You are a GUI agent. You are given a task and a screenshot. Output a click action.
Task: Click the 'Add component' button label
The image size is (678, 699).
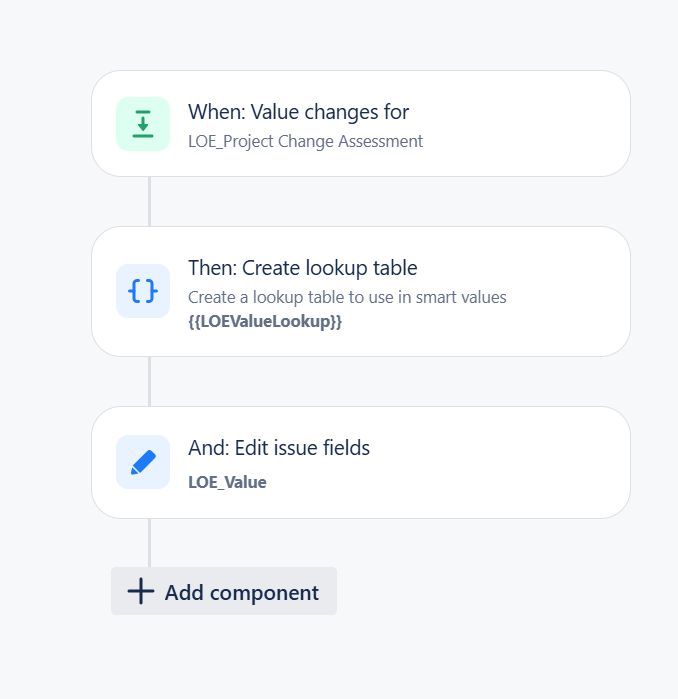[242, 593]
